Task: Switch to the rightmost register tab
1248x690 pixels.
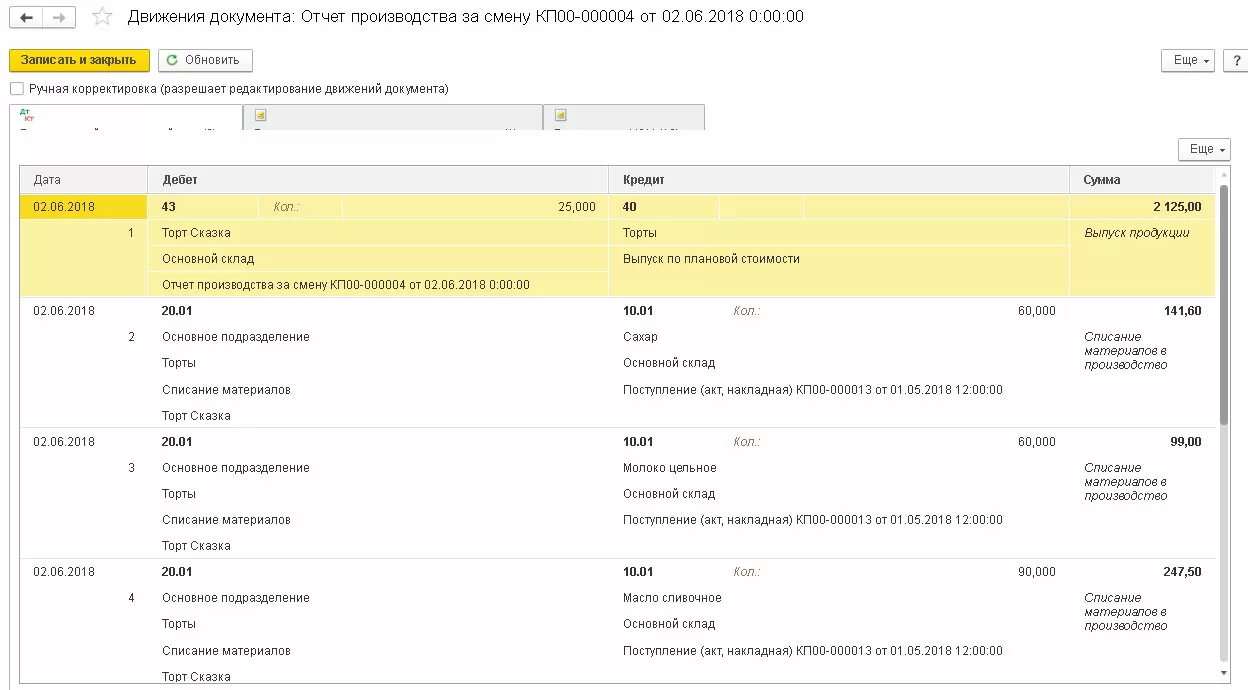Action: (x=623, y=117)
